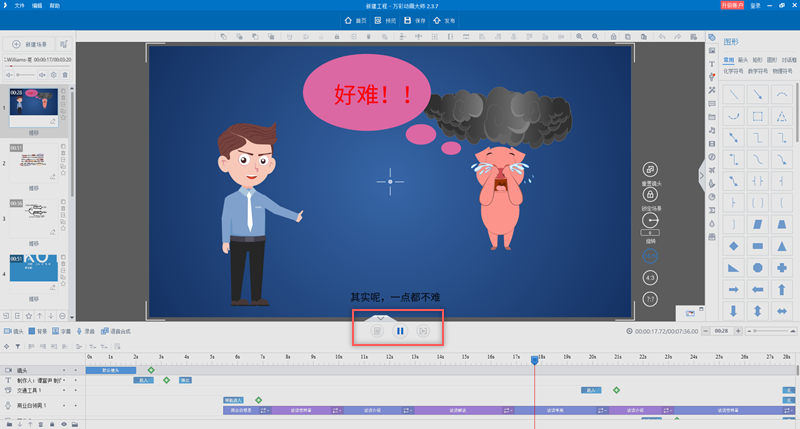The width and height of the screenshot is (800, 429).
Task: Select the down arrow shape
Action: [733, 311]
